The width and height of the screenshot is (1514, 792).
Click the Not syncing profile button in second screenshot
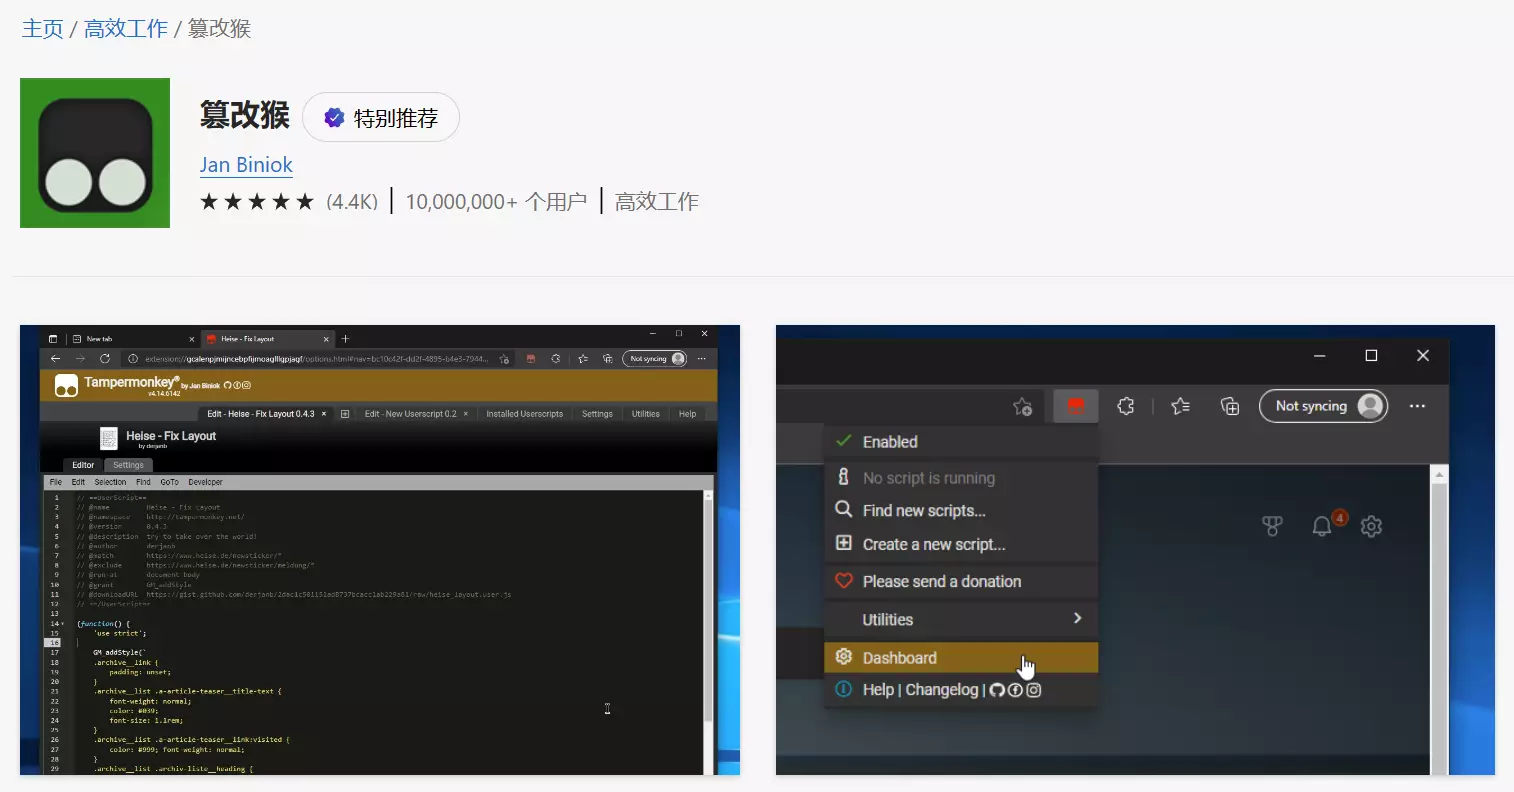[x=1323, y=406]
